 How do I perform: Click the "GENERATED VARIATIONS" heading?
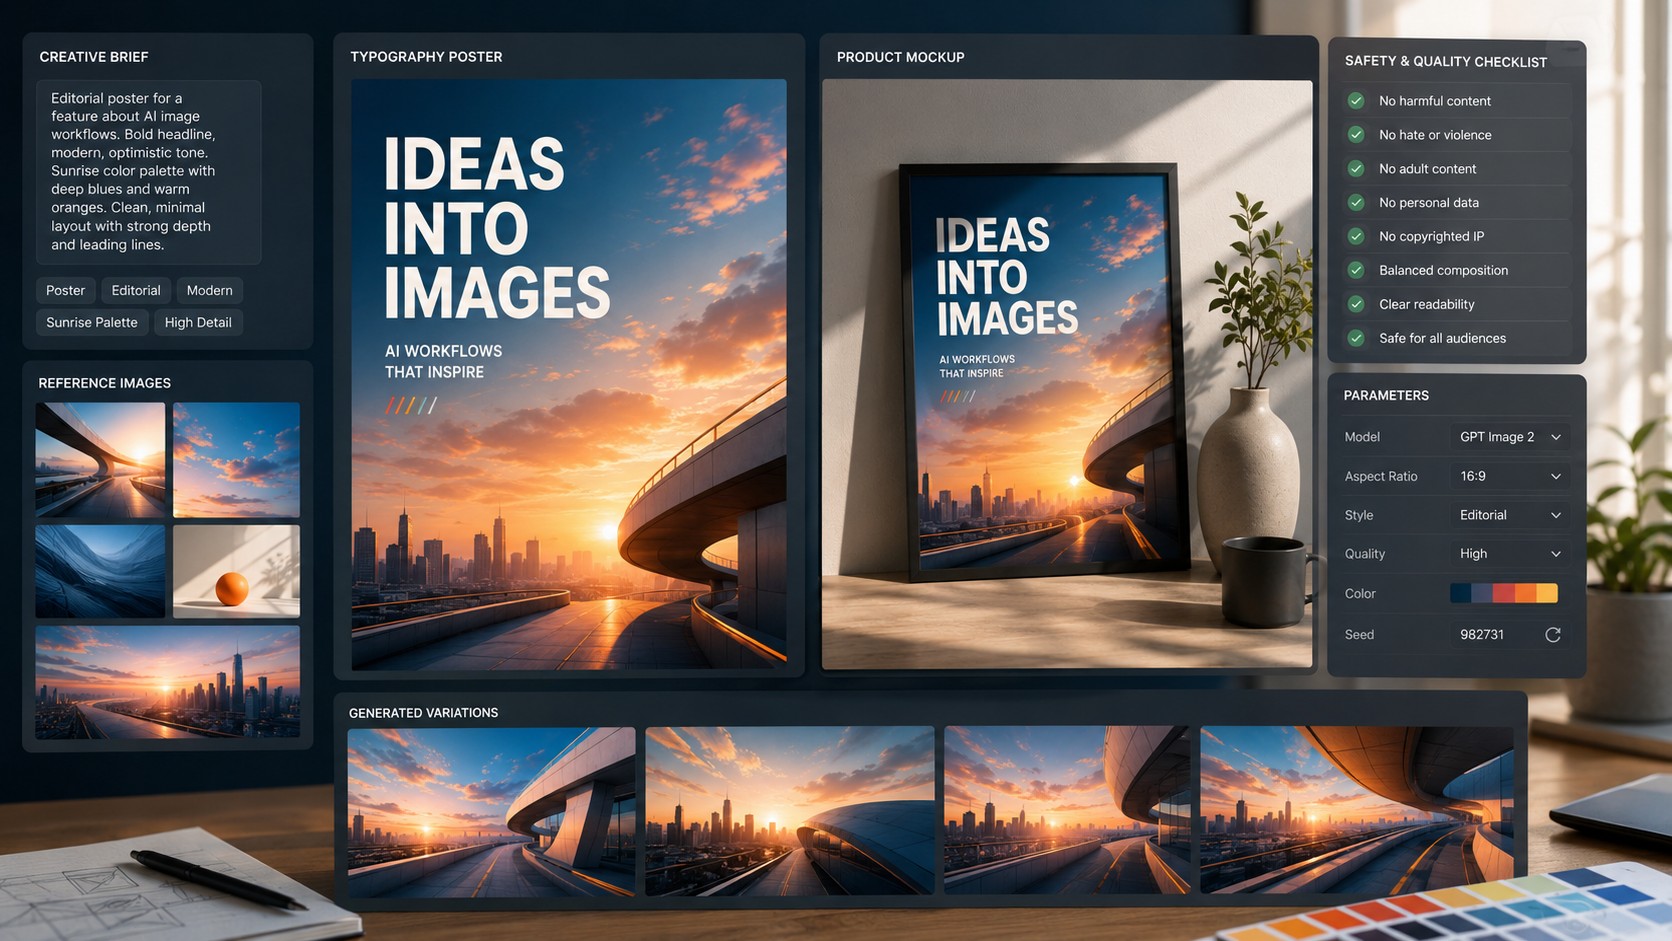click(x=423, y=713)
